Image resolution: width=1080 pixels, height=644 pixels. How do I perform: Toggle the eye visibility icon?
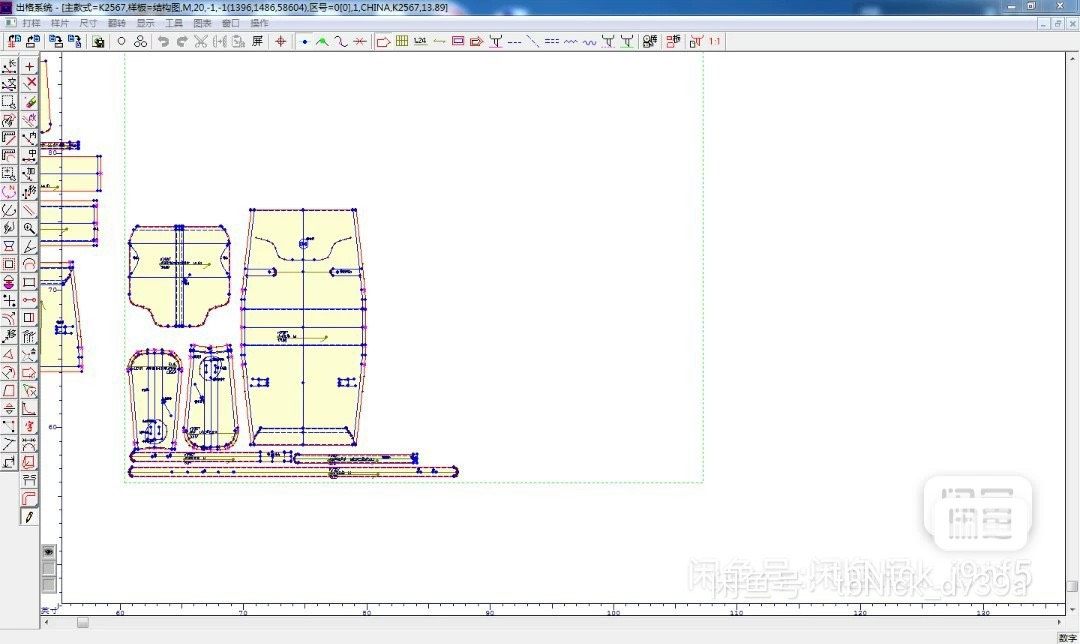click(48, 551)
